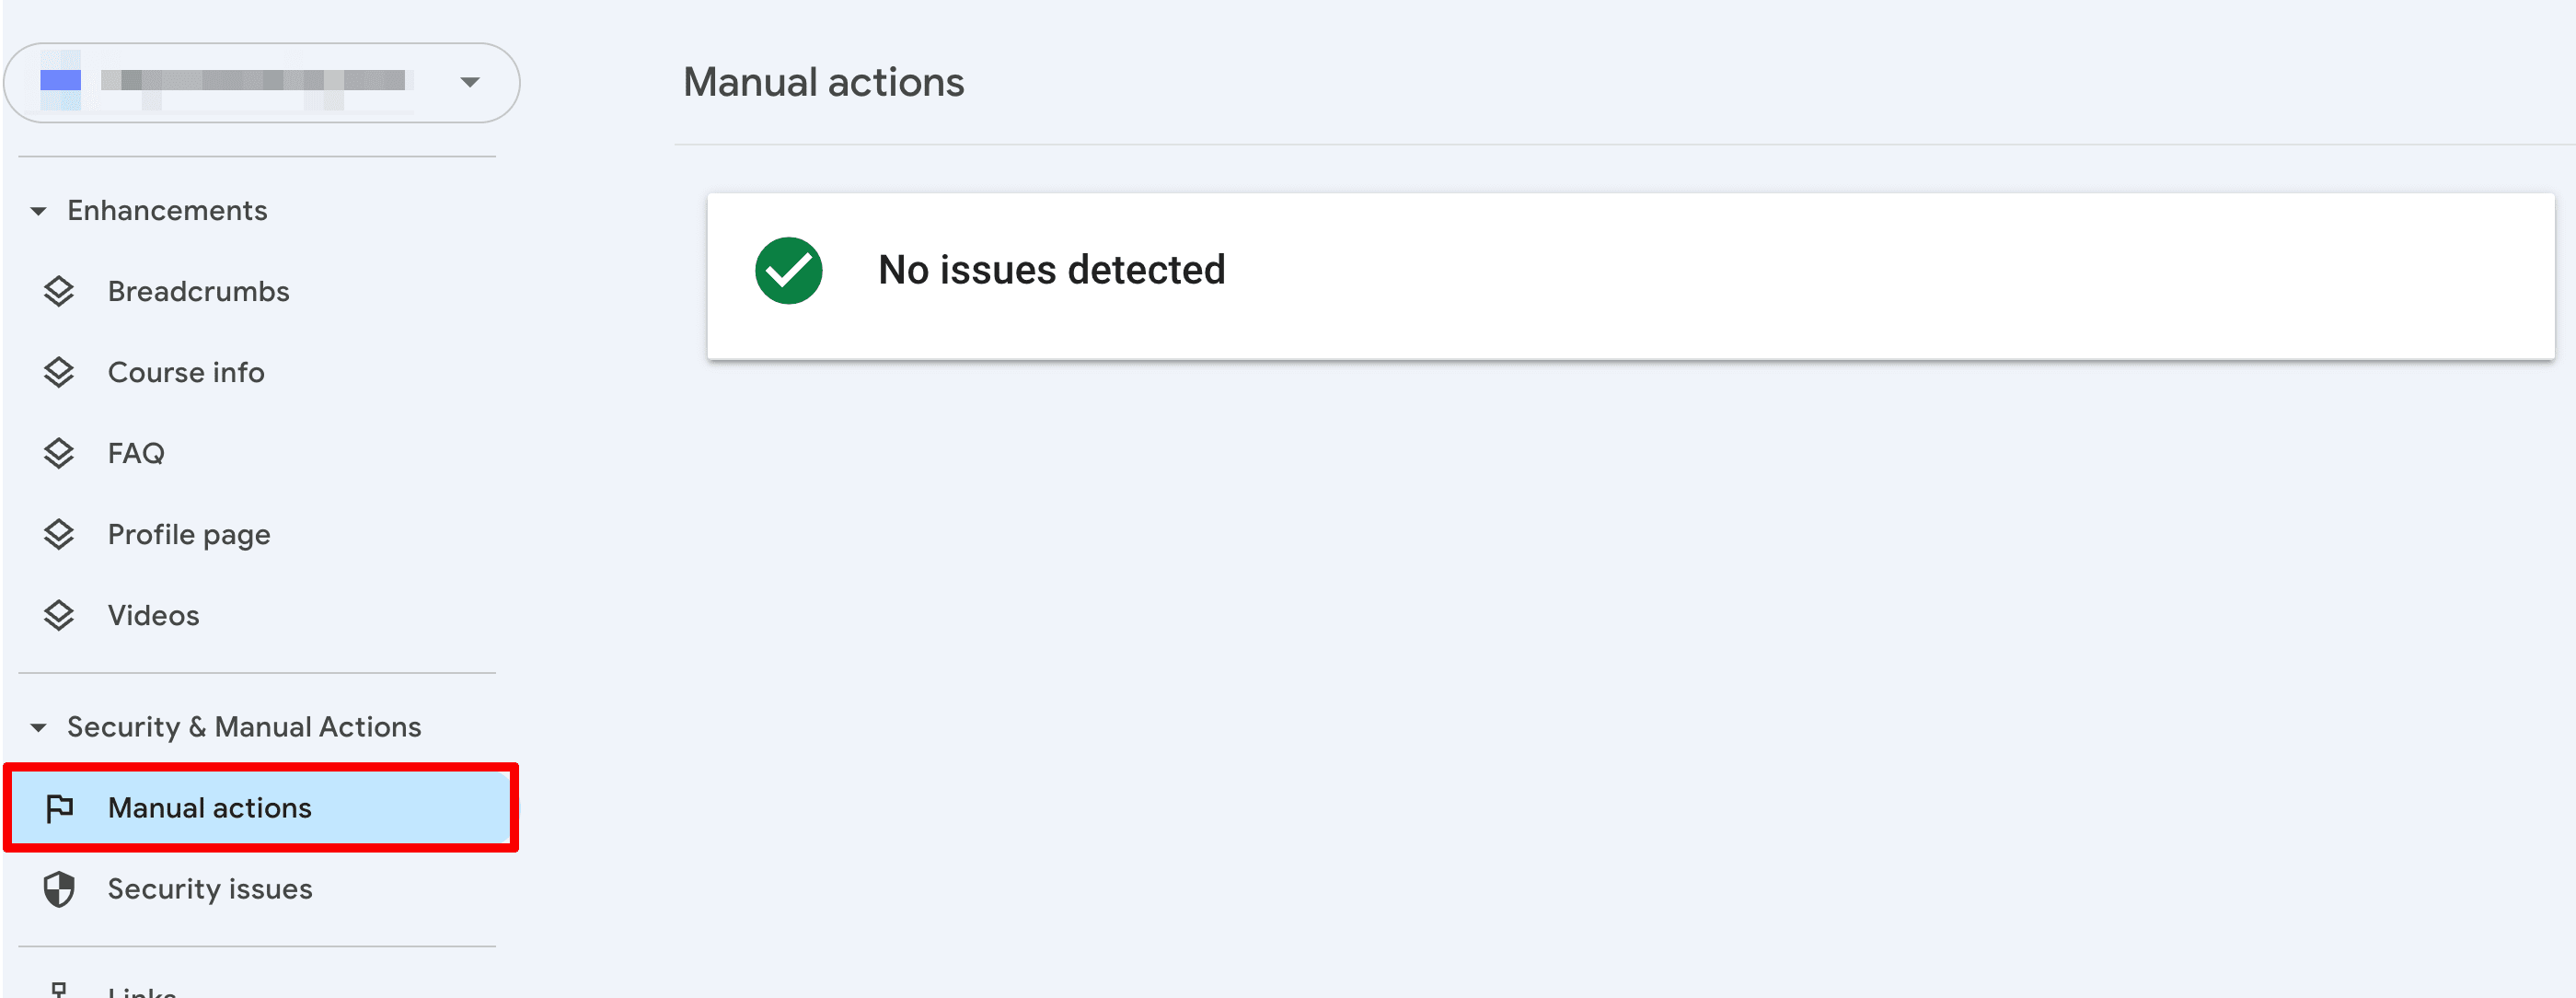Open the FAQ report
This screenshot has height=998, width=2576.
point(136,452)
